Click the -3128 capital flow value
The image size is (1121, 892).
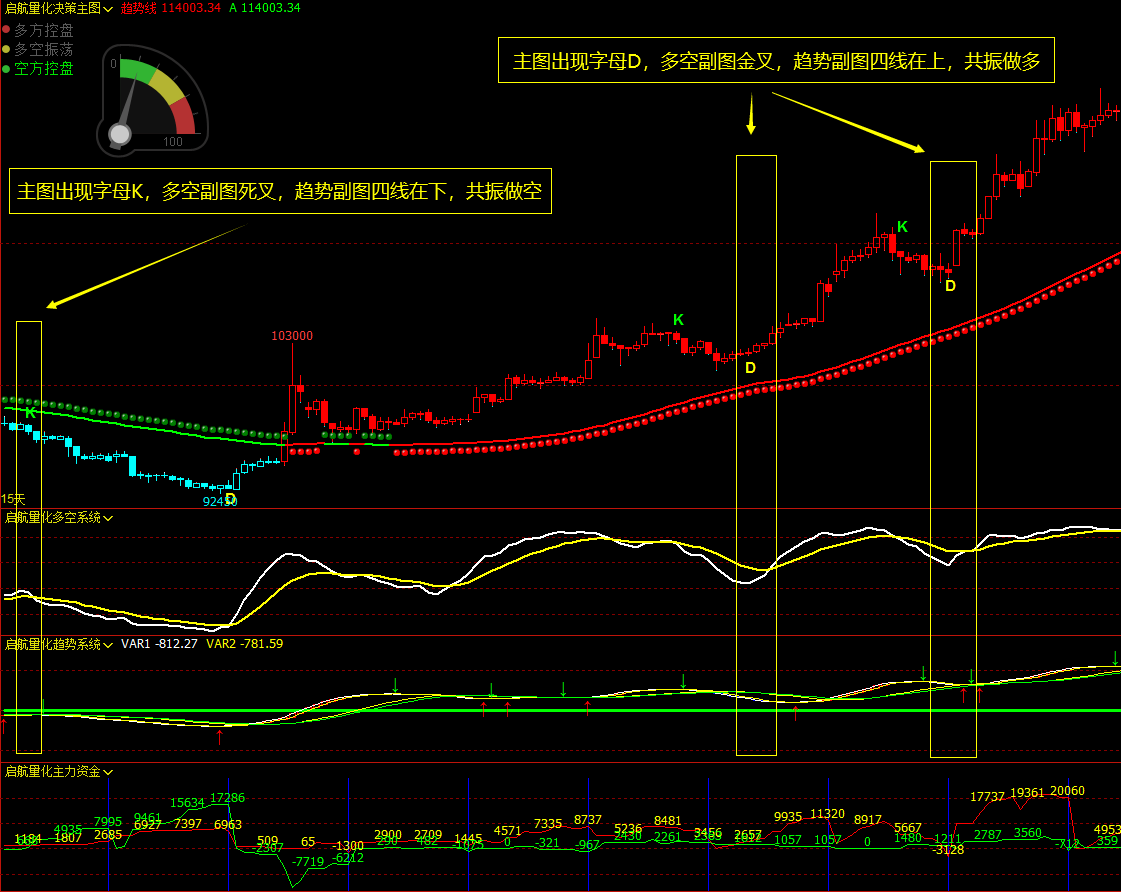949,850
